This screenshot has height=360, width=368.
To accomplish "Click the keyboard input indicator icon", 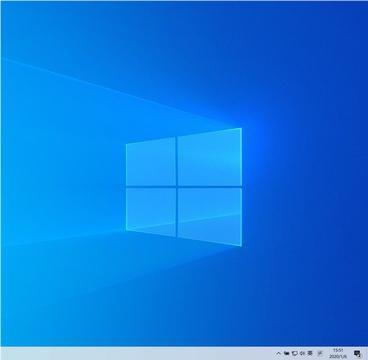I will tap(310, 353).
